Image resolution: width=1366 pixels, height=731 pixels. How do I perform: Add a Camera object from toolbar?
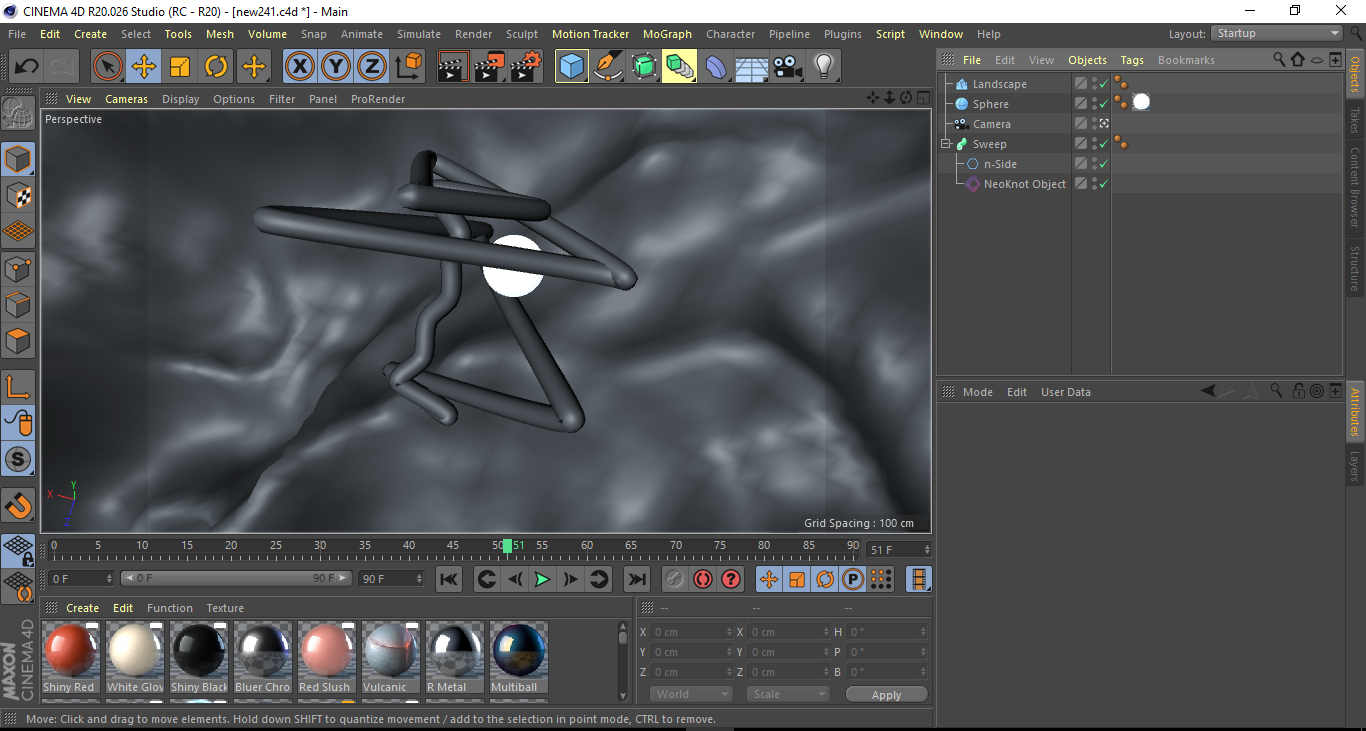point(788,67)
